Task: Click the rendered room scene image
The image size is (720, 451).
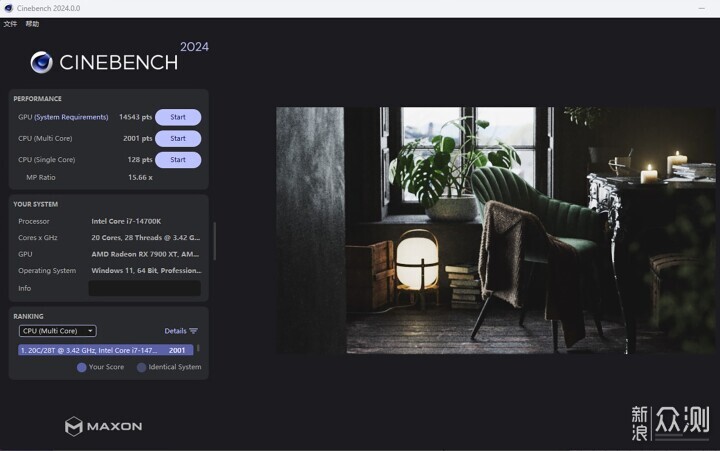Action: (x=495, y=231)
